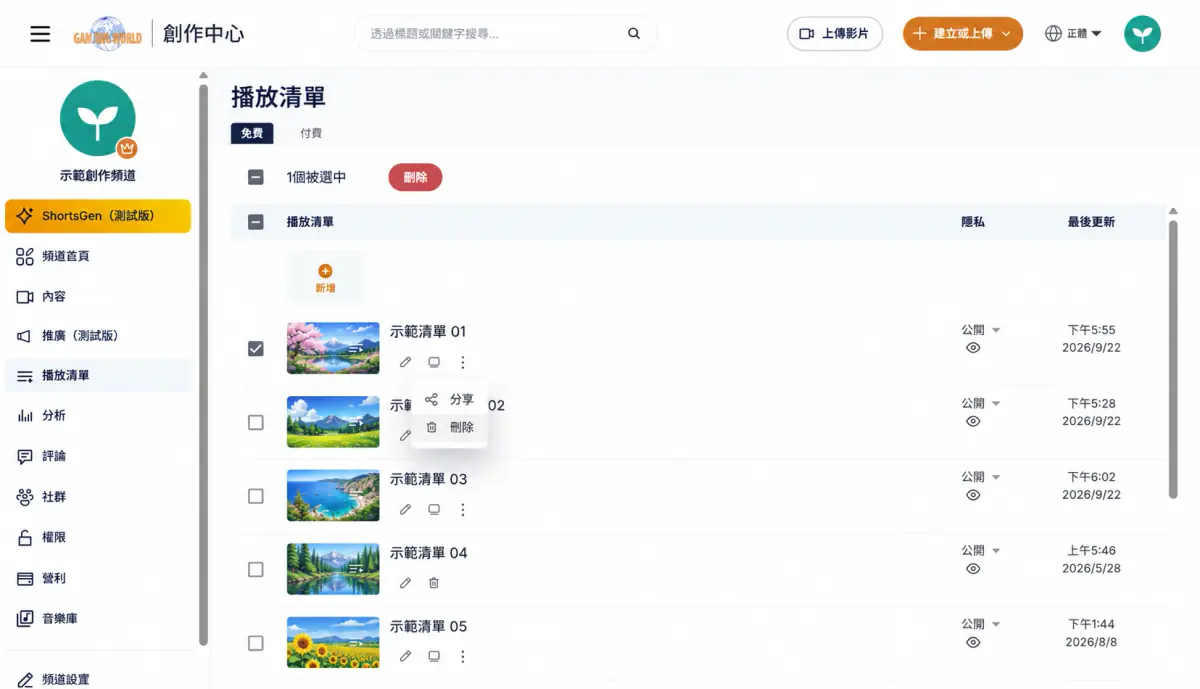Image resolution: width=1200 pixels, height=689 pixels.
Task: Open 公開 privacy dropdown for 示範清單 04
Action: (981, 550)
